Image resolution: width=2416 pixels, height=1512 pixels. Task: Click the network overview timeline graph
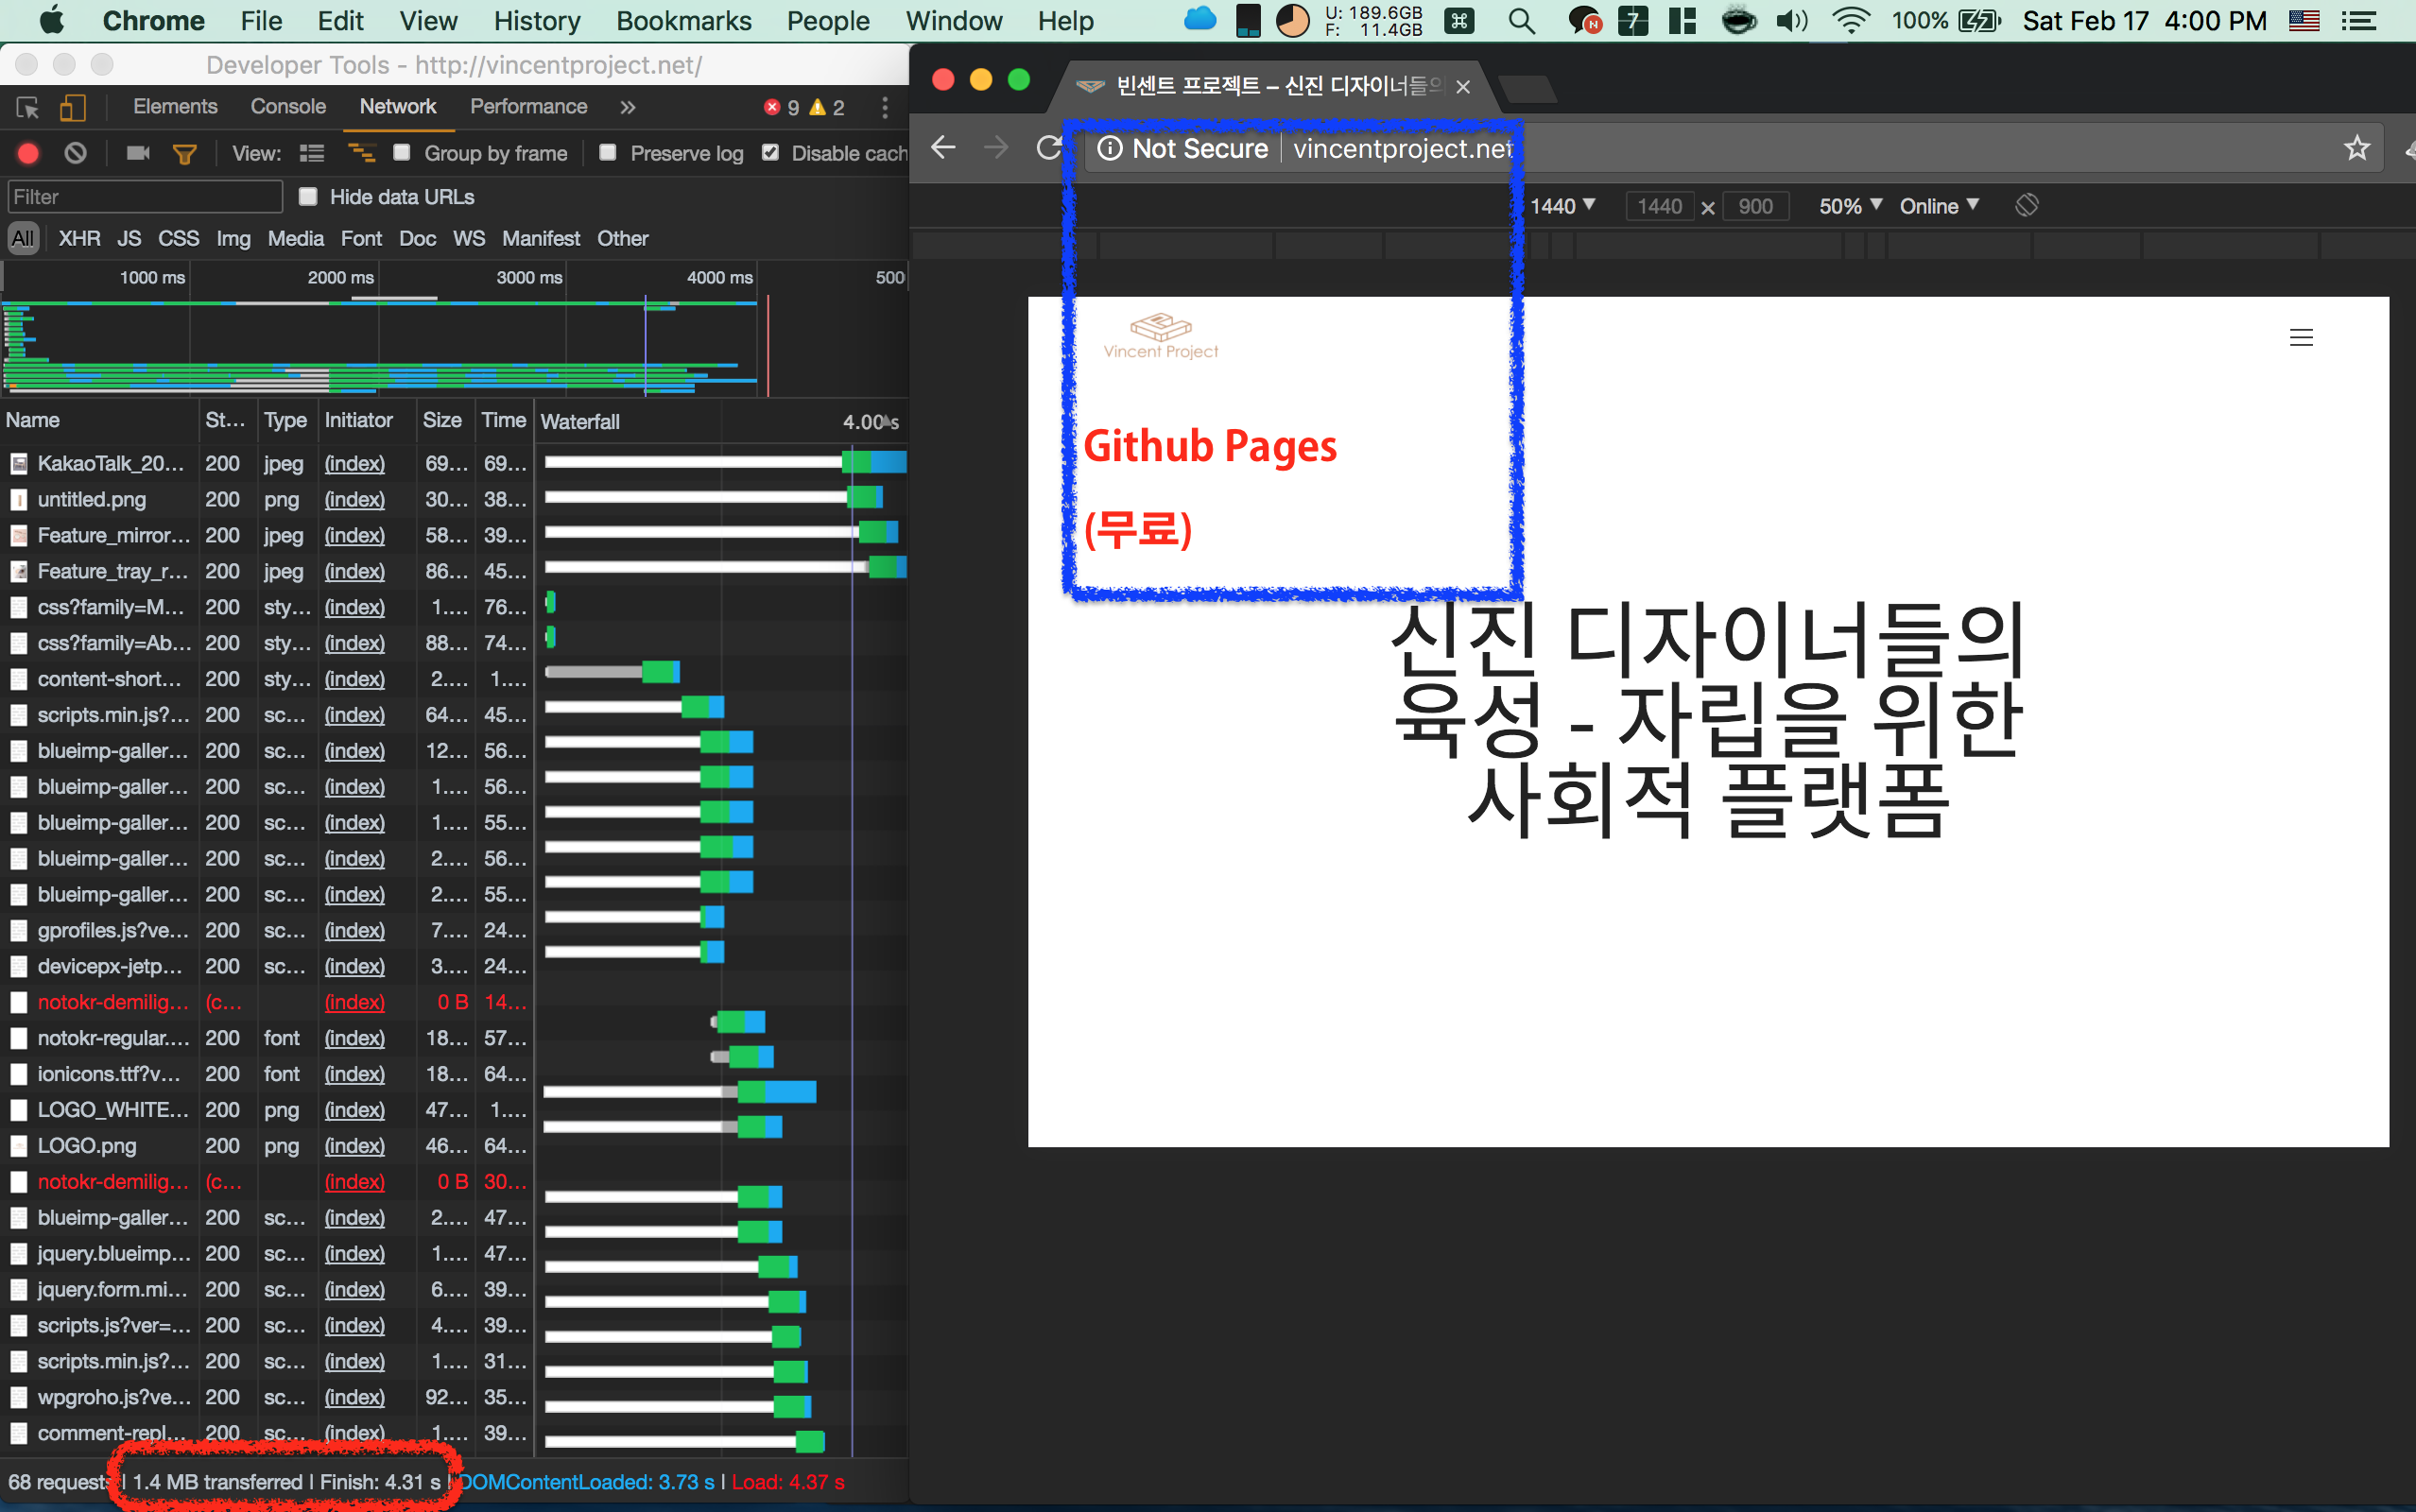(x=452, y=346)
